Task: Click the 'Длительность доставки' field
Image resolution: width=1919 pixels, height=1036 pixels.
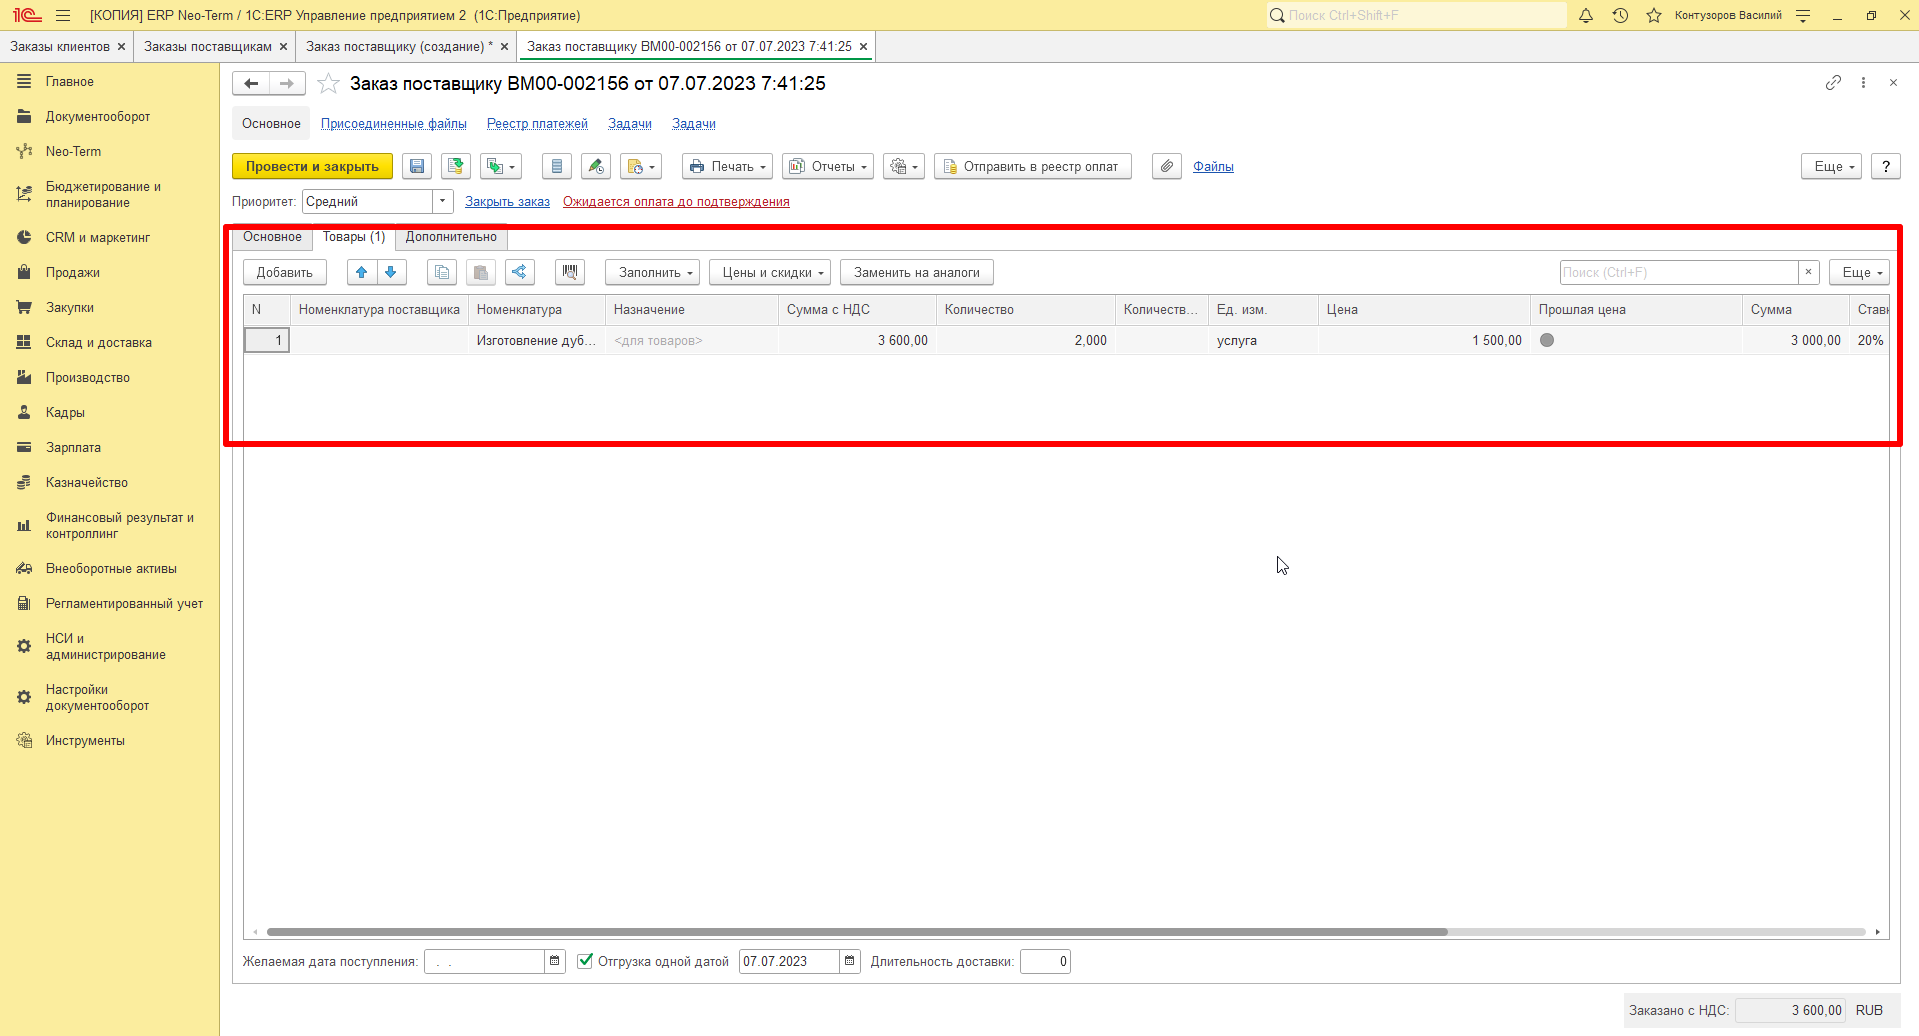Action: click(x=1045, y=962)
